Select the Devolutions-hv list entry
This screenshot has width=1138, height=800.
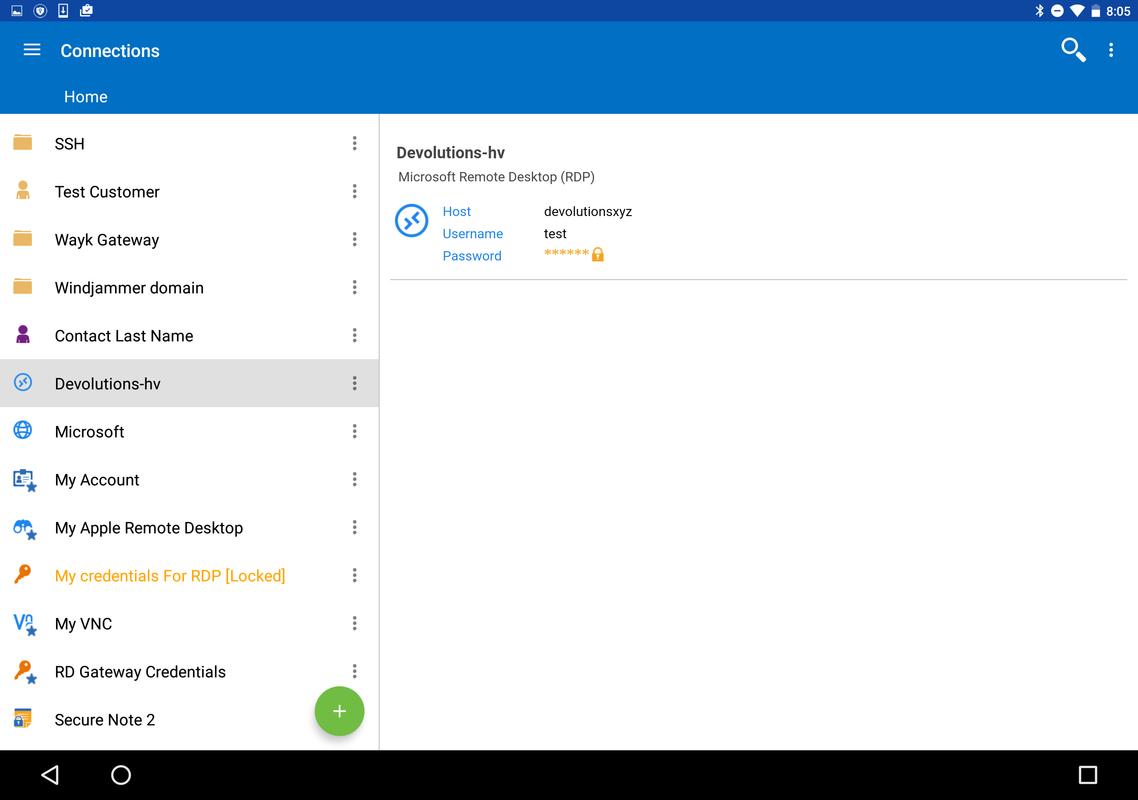click(189, 383)
